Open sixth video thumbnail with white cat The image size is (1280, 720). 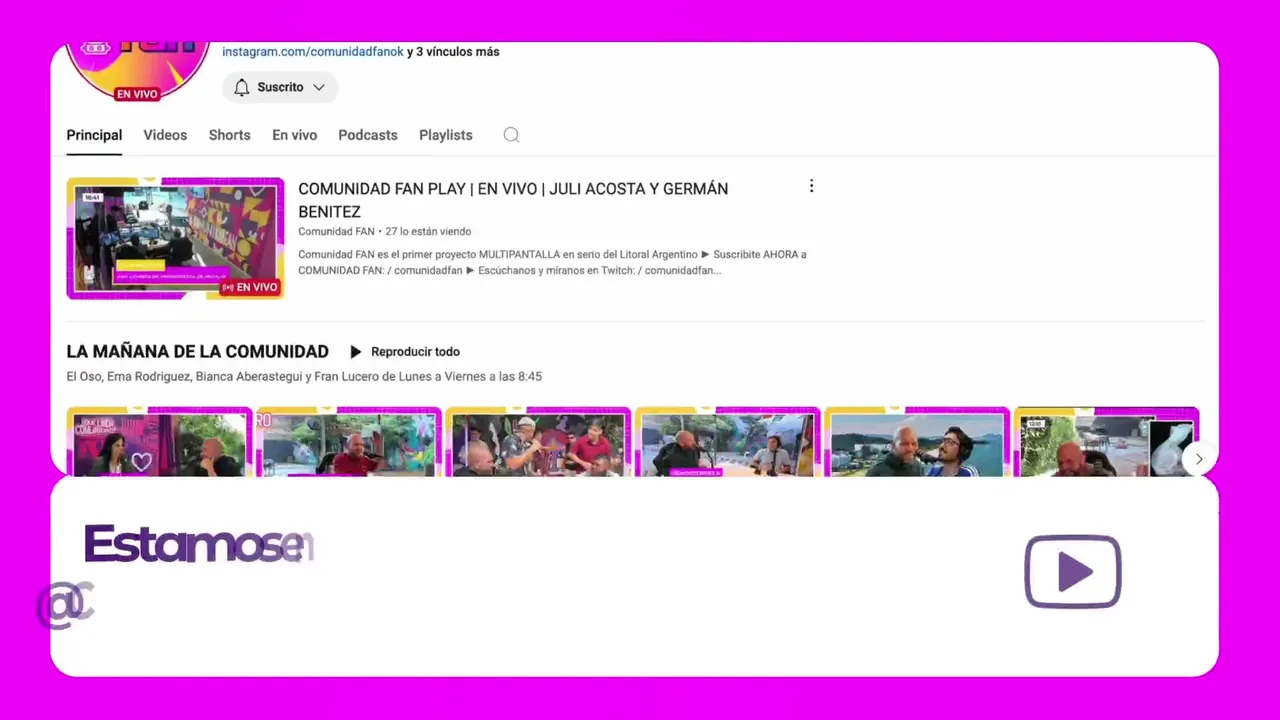coord(1106,441)
